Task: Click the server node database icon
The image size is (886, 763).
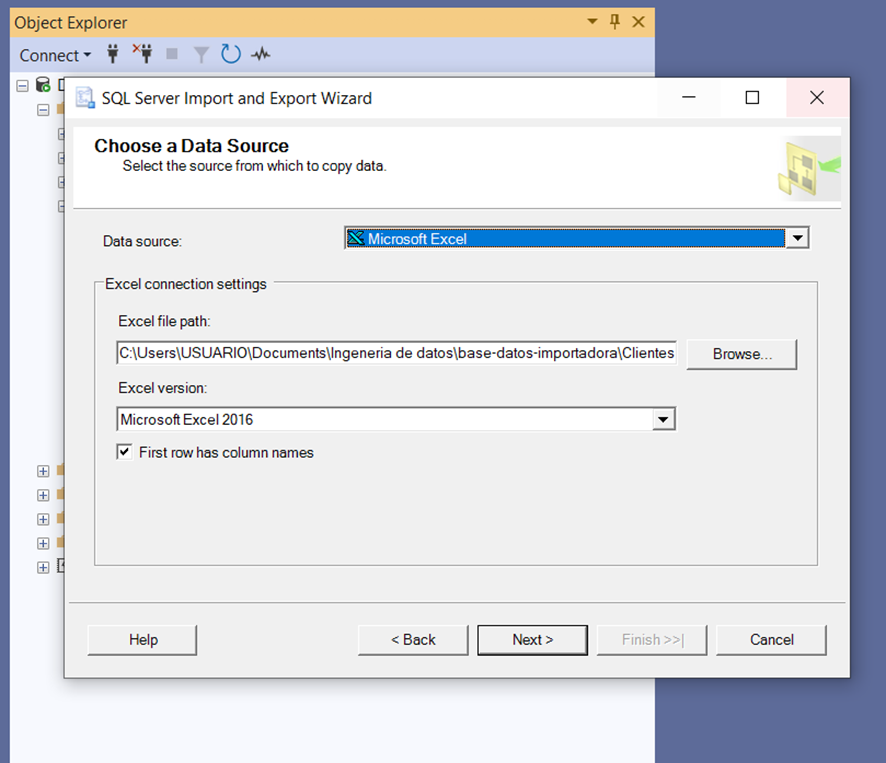Action: pos(43,85)
